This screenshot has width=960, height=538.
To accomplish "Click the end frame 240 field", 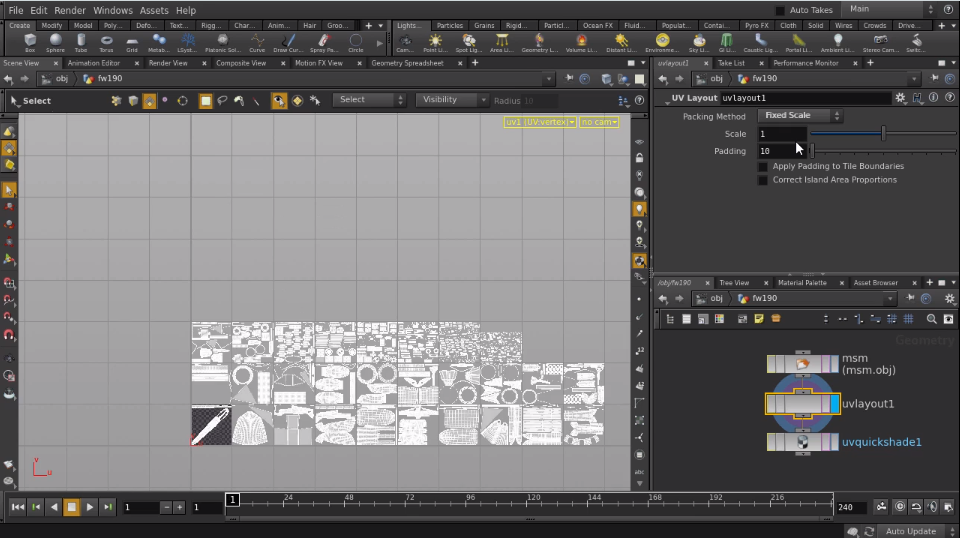I will coord(852,507).
